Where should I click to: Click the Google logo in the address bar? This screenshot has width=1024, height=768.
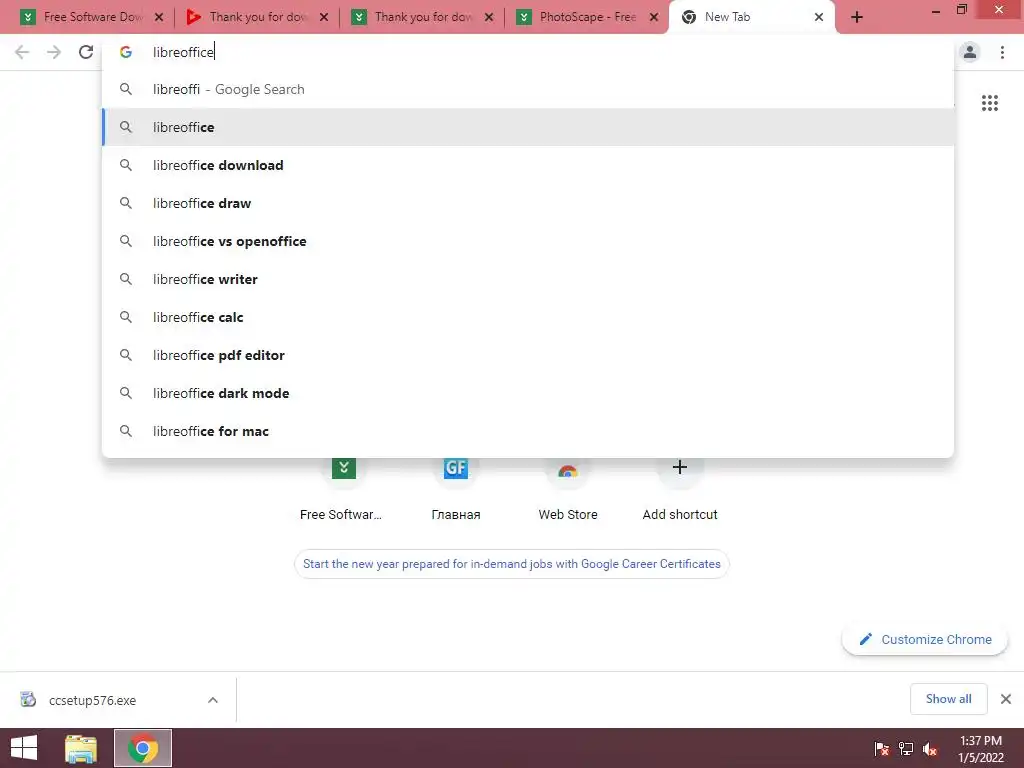pyautogui.click(x=126, y=52)
